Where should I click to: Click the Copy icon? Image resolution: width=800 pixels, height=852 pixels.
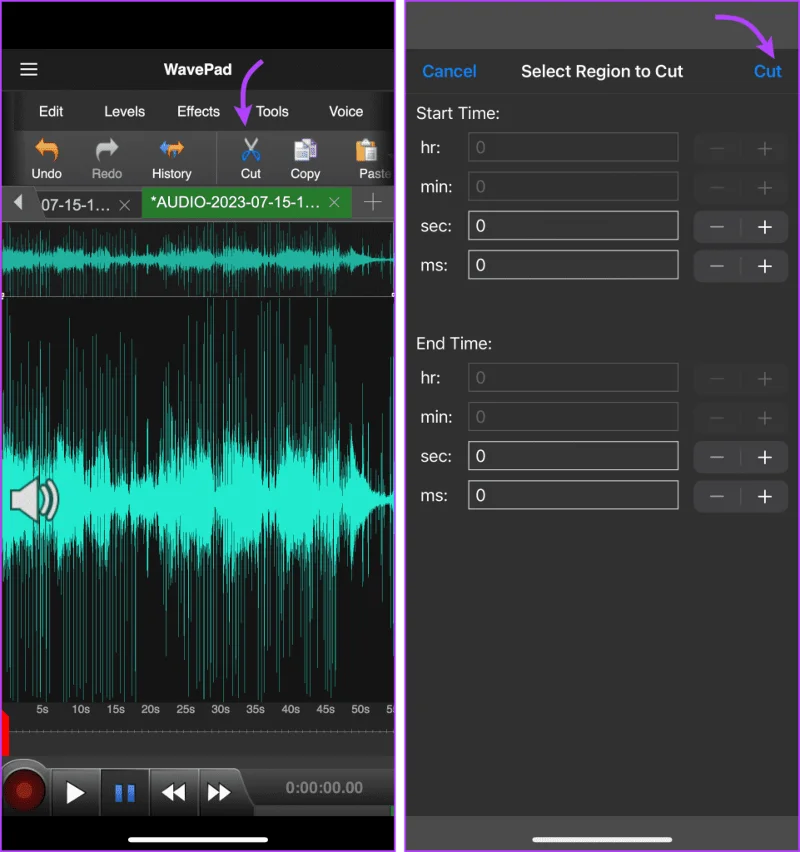coord(305,150)
